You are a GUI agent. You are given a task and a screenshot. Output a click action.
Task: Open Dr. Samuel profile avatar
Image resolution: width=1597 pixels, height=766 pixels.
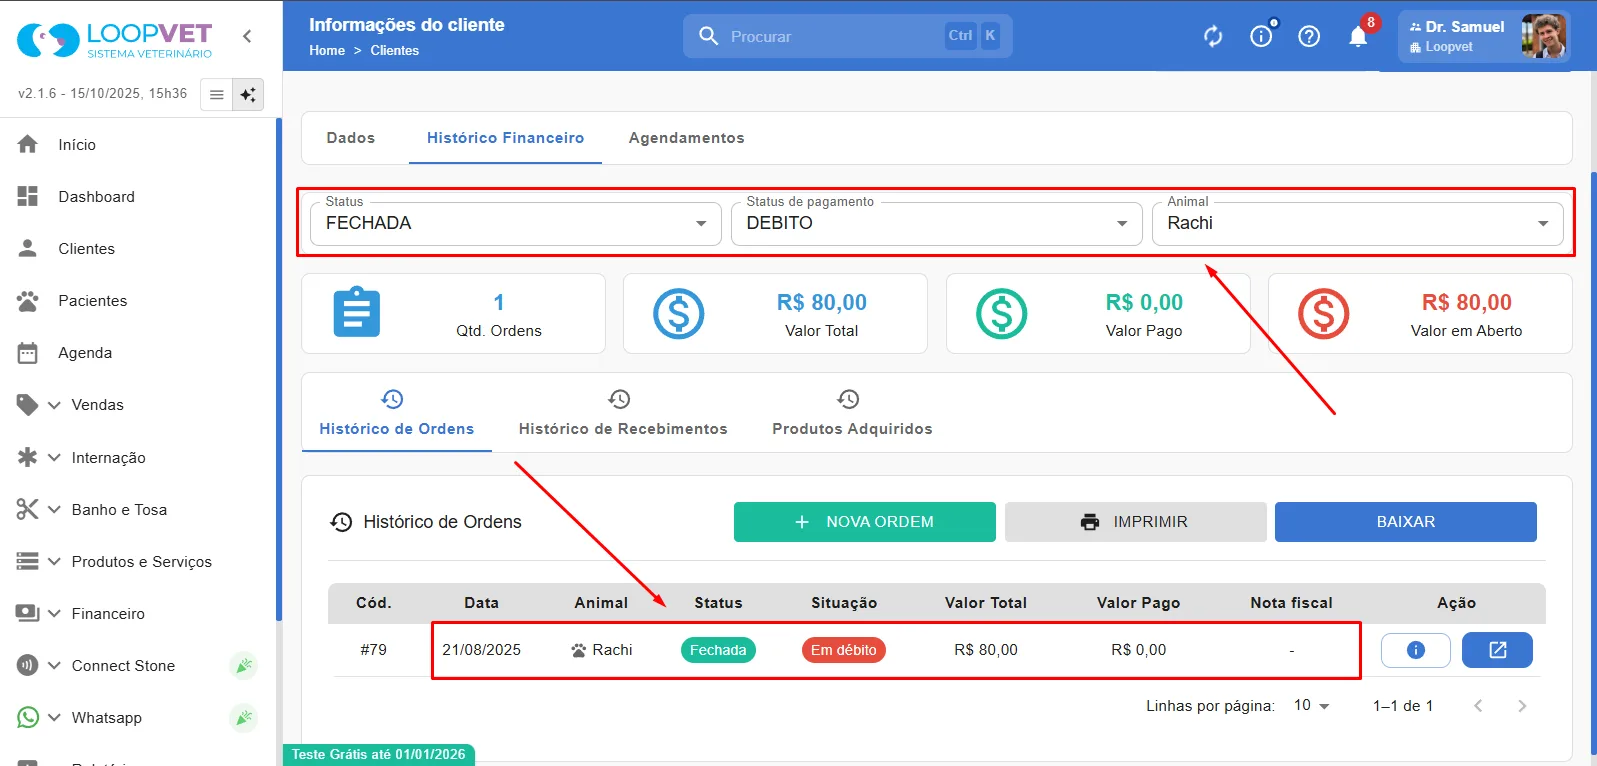(1543, 37)
